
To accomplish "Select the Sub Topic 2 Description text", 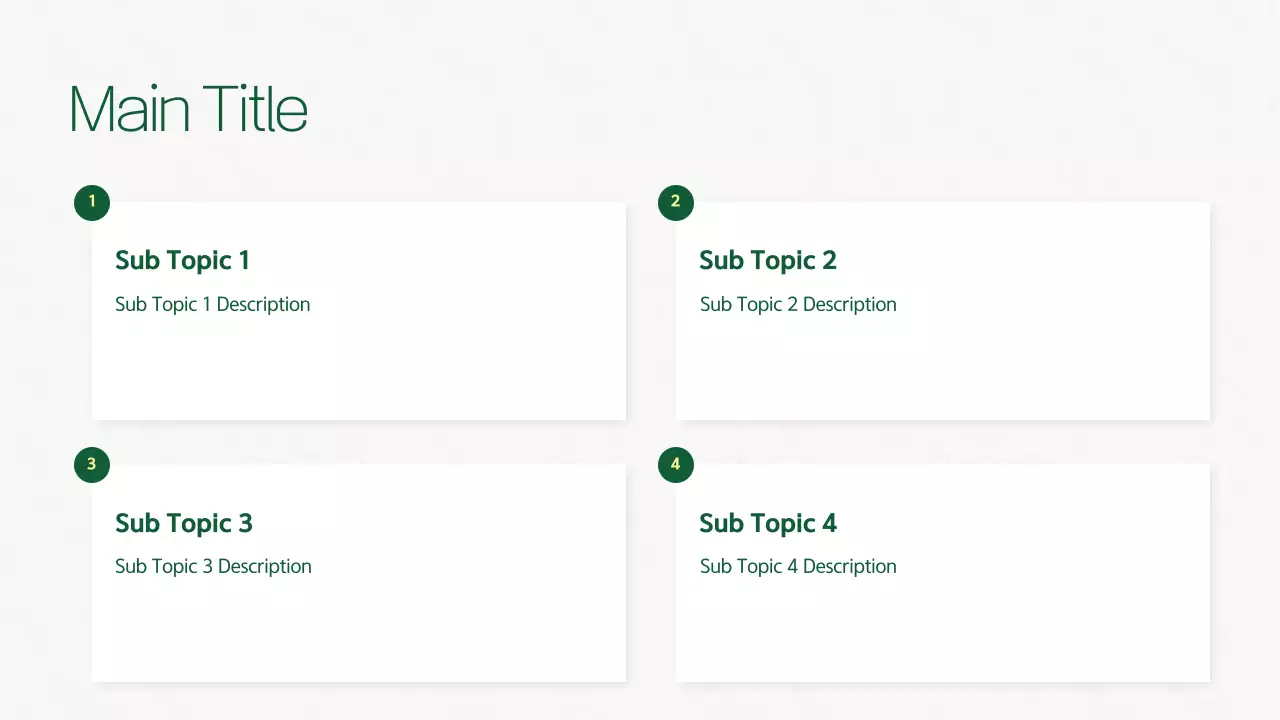I will click(x=797, y=304).
